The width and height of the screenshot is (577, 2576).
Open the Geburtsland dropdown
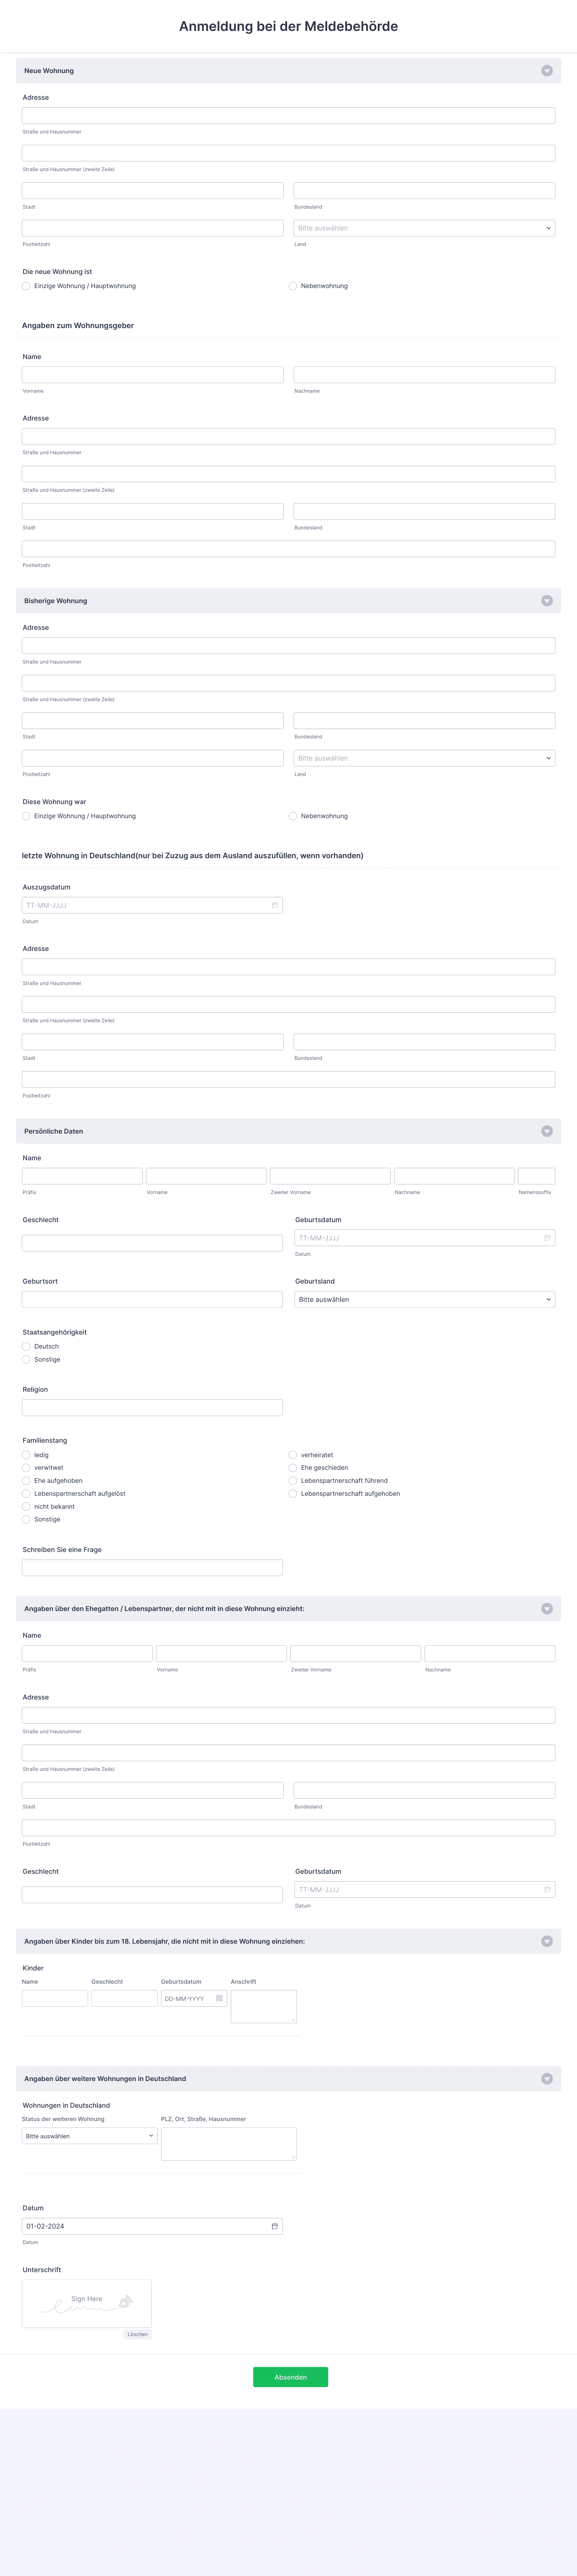click(424, 1299)
